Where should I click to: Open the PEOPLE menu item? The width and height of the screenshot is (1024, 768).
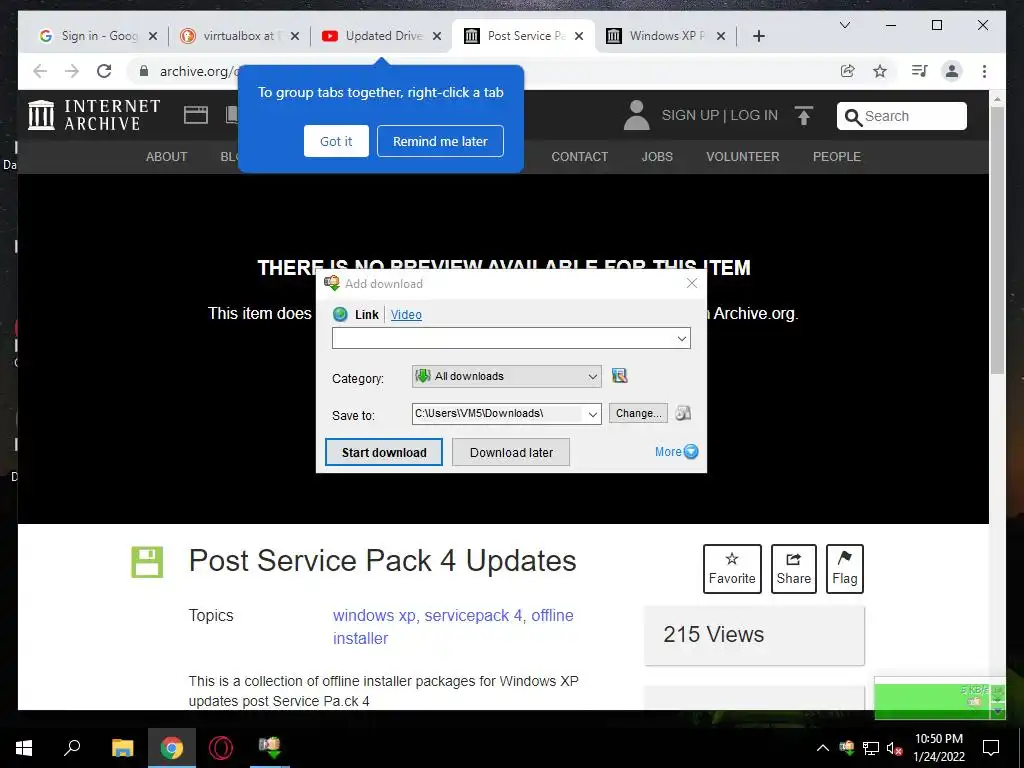tap(837, 157)
